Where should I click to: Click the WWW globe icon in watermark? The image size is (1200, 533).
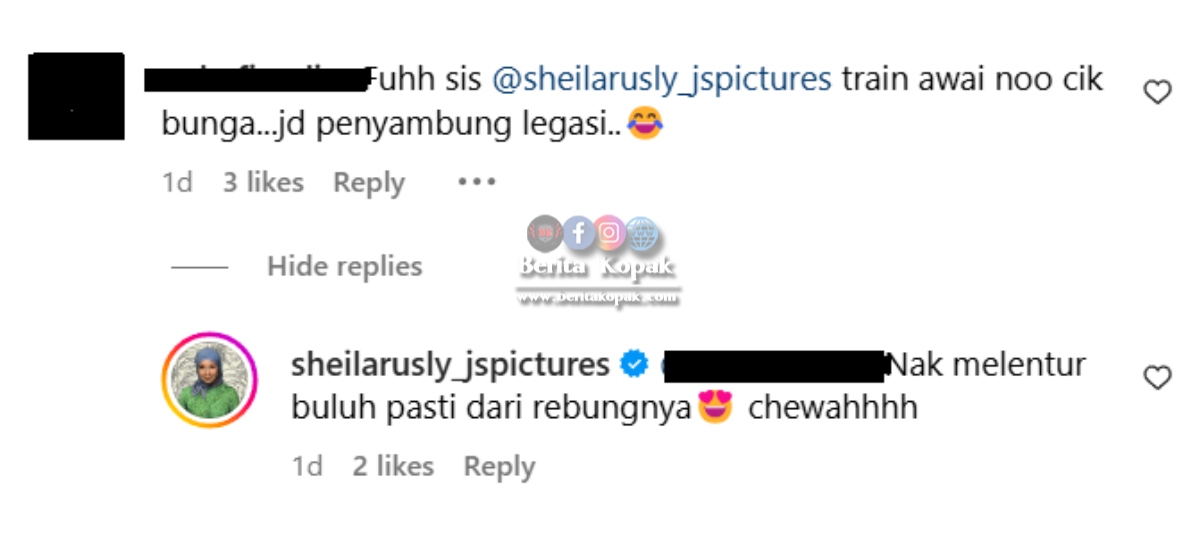[643, 234]
